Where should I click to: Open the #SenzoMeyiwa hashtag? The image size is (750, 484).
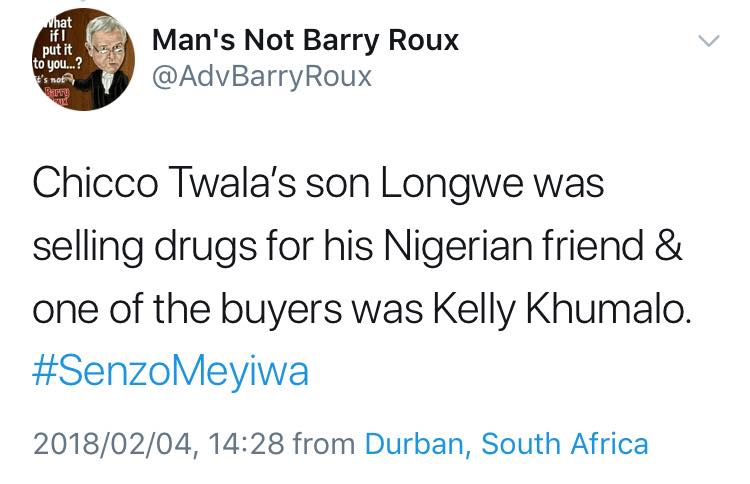click(x=170, y=371)
